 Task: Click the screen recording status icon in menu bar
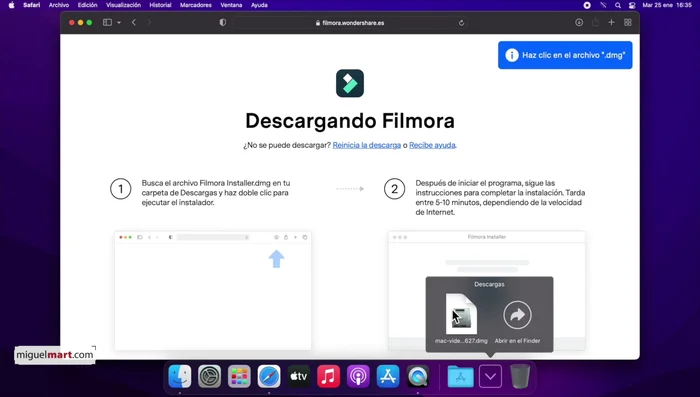pos(587,5)
